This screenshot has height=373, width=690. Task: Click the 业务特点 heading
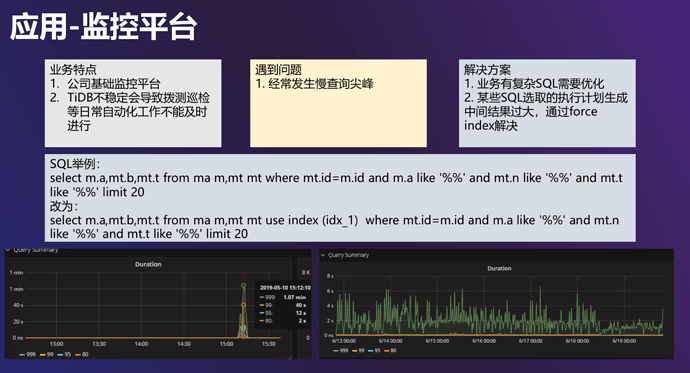coord(73,69)
